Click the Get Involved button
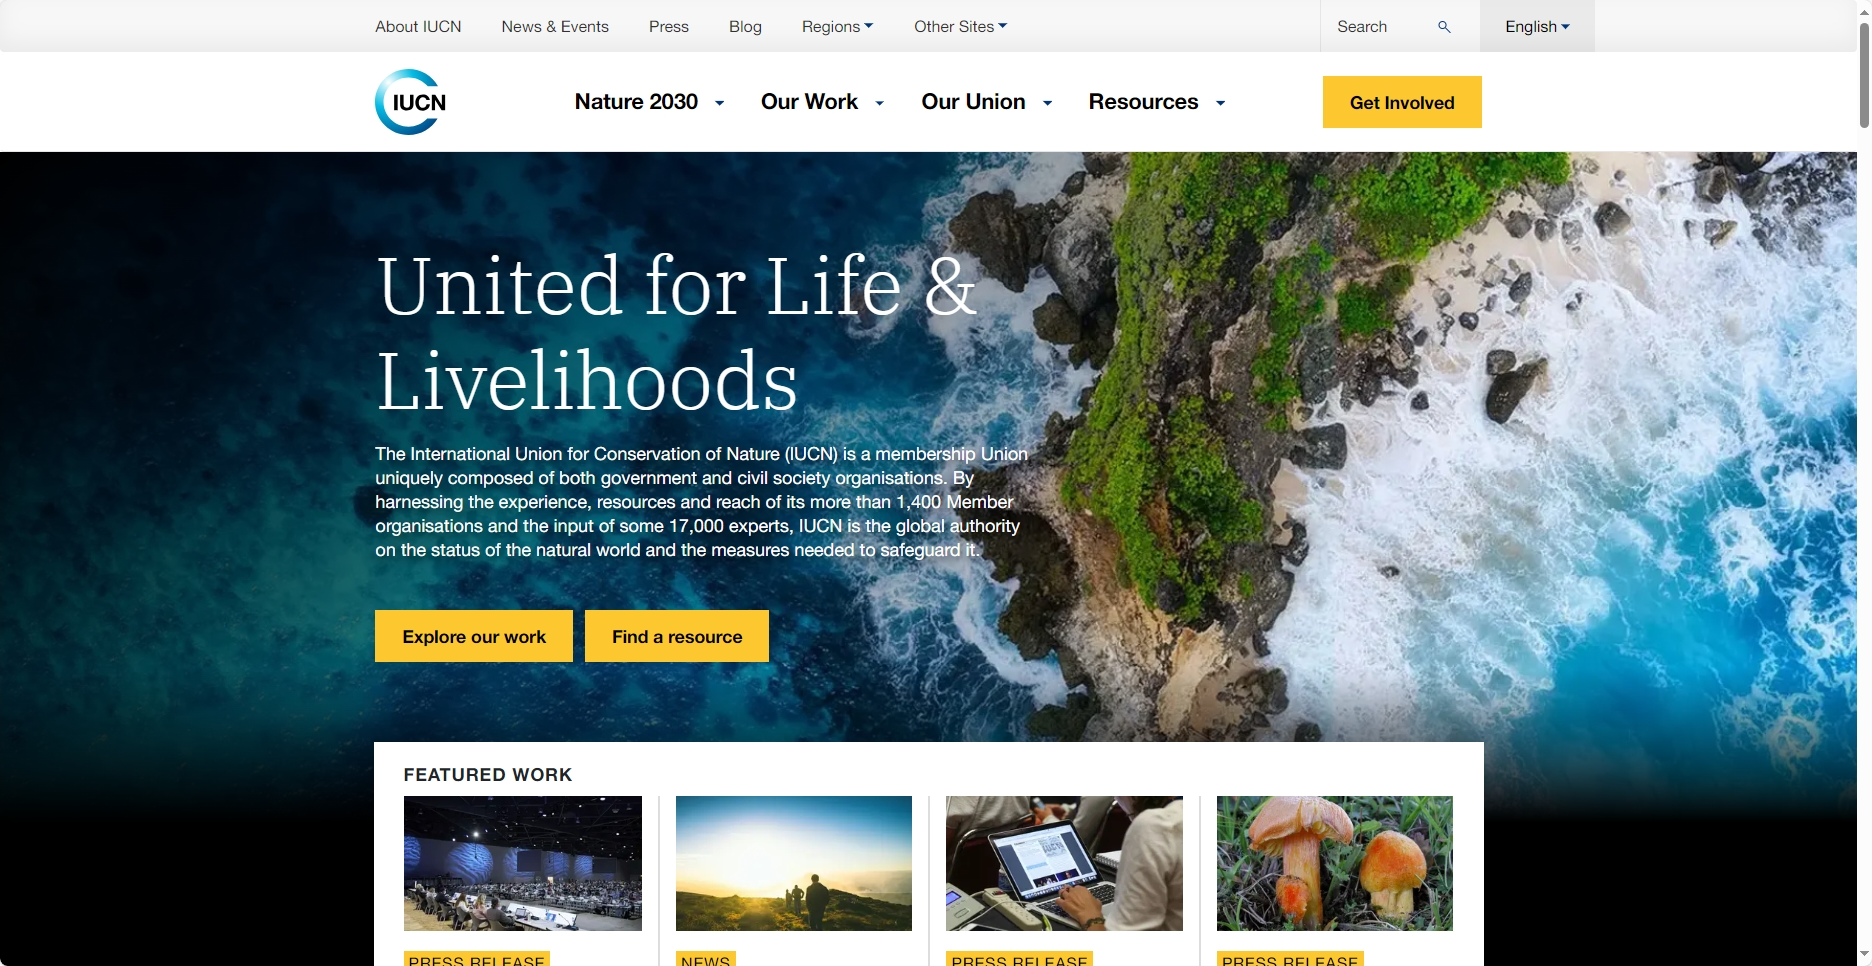1872x966 pixels. pos(1402,102)
